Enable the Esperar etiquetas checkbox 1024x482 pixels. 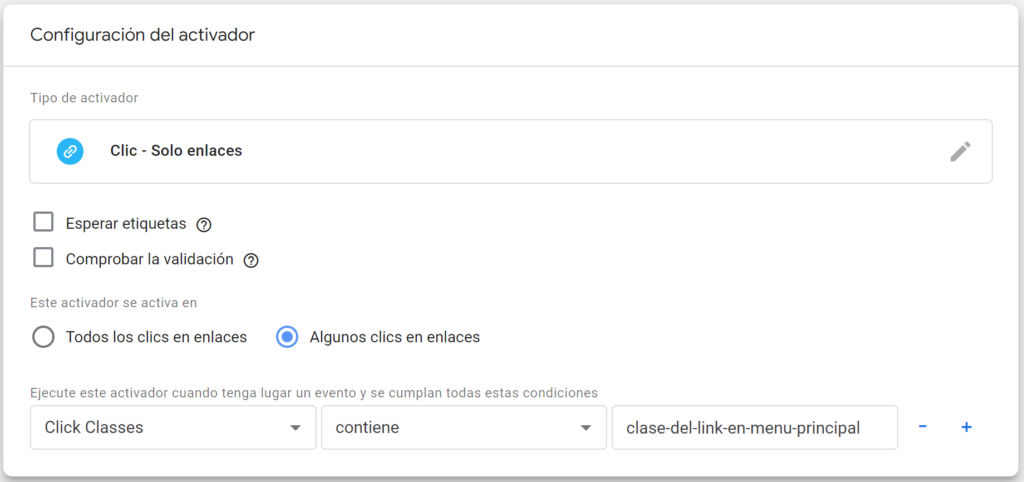[43, 223]
